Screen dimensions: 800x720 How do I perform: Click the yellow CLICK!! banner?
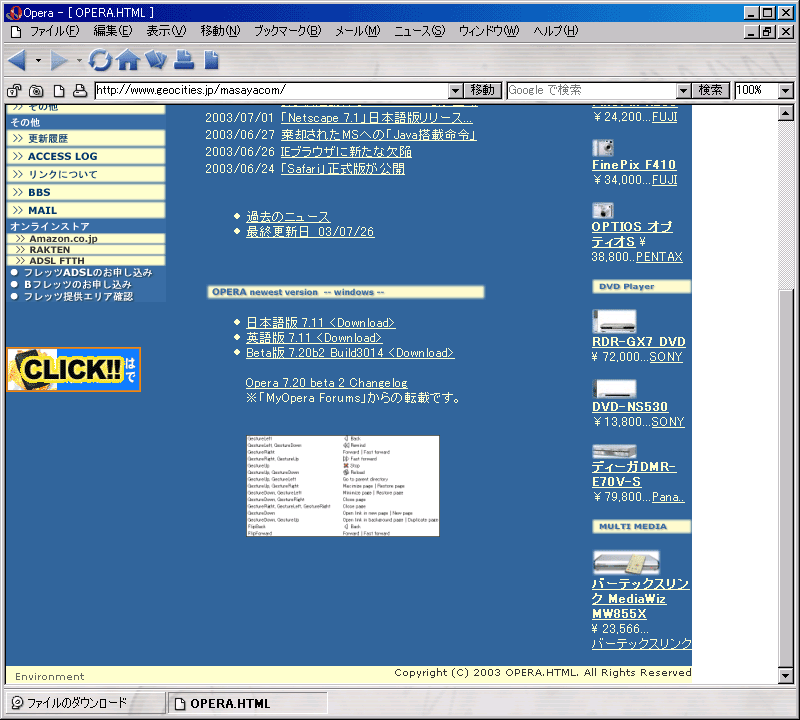[x=73, y=369]
